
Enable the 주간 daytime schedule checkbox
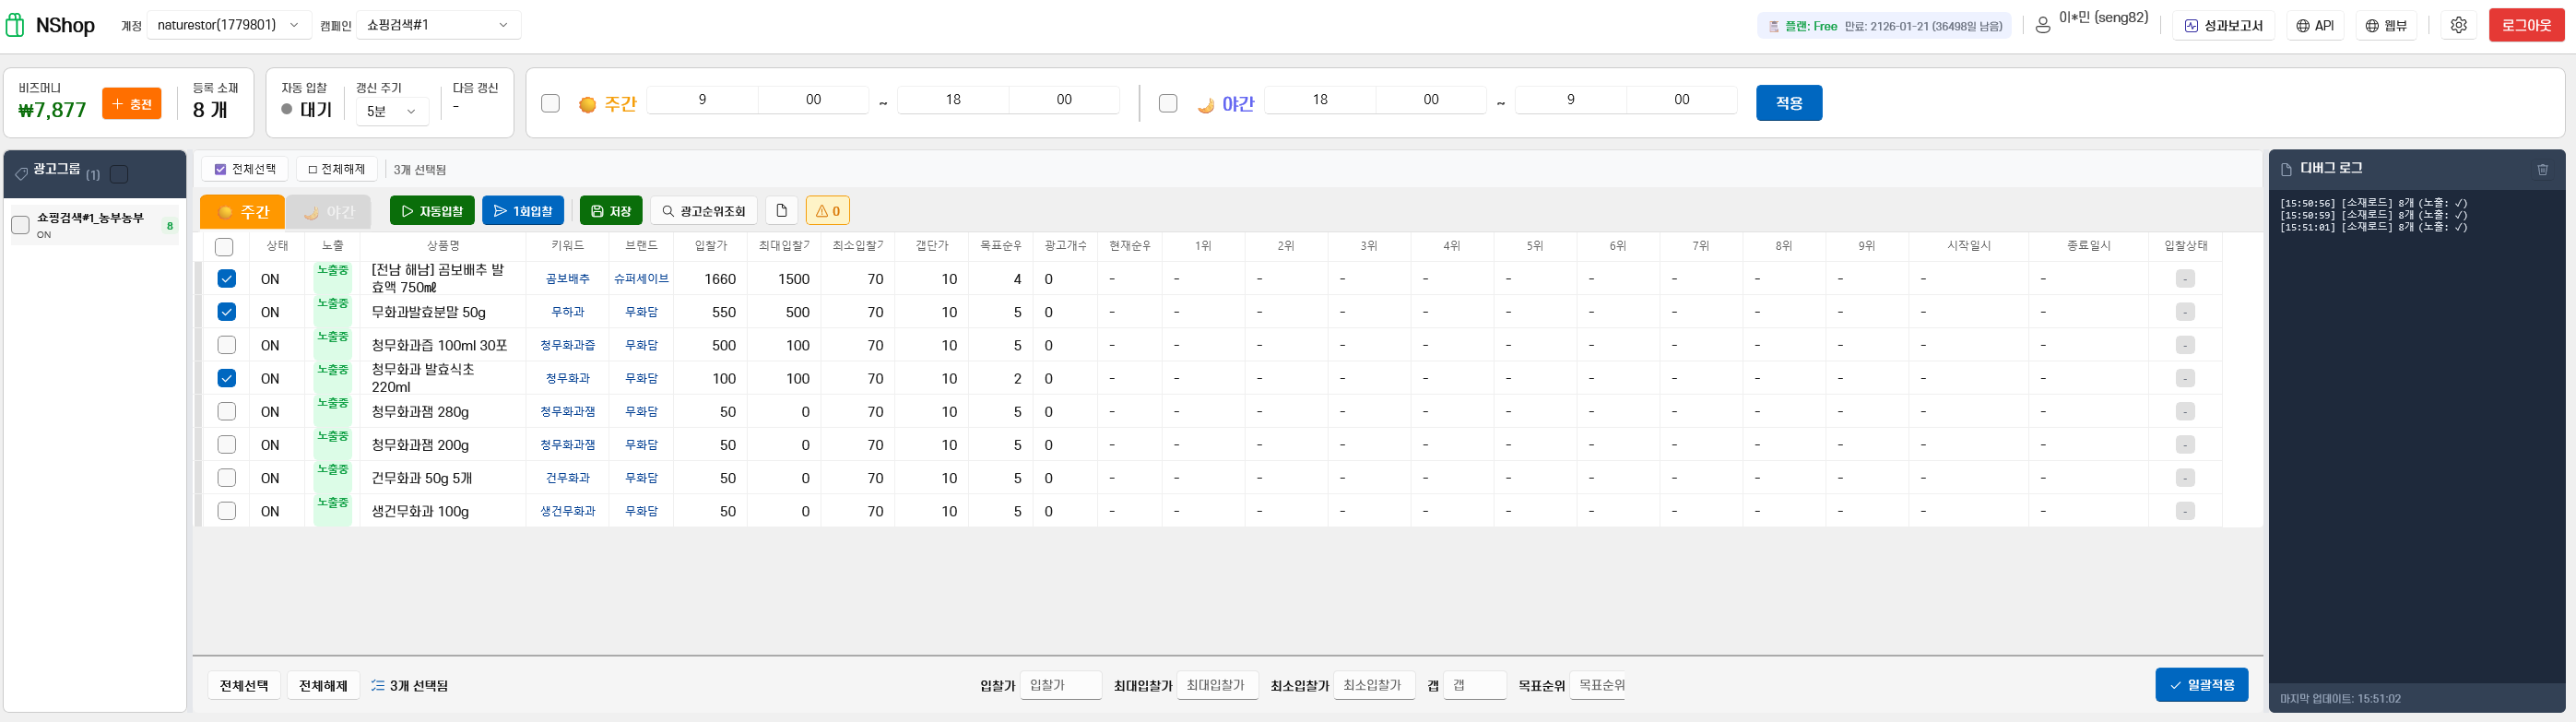(x=550, y=103)
